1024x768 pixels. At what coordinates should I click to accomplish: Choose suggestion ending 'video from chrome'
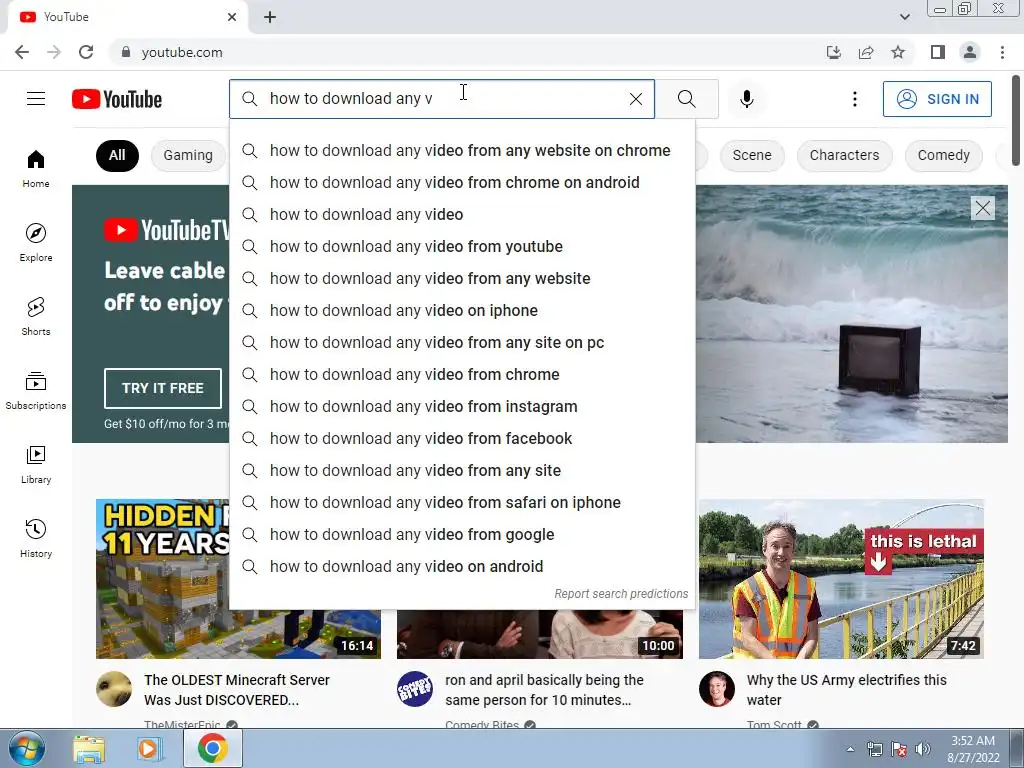[462, 374]
